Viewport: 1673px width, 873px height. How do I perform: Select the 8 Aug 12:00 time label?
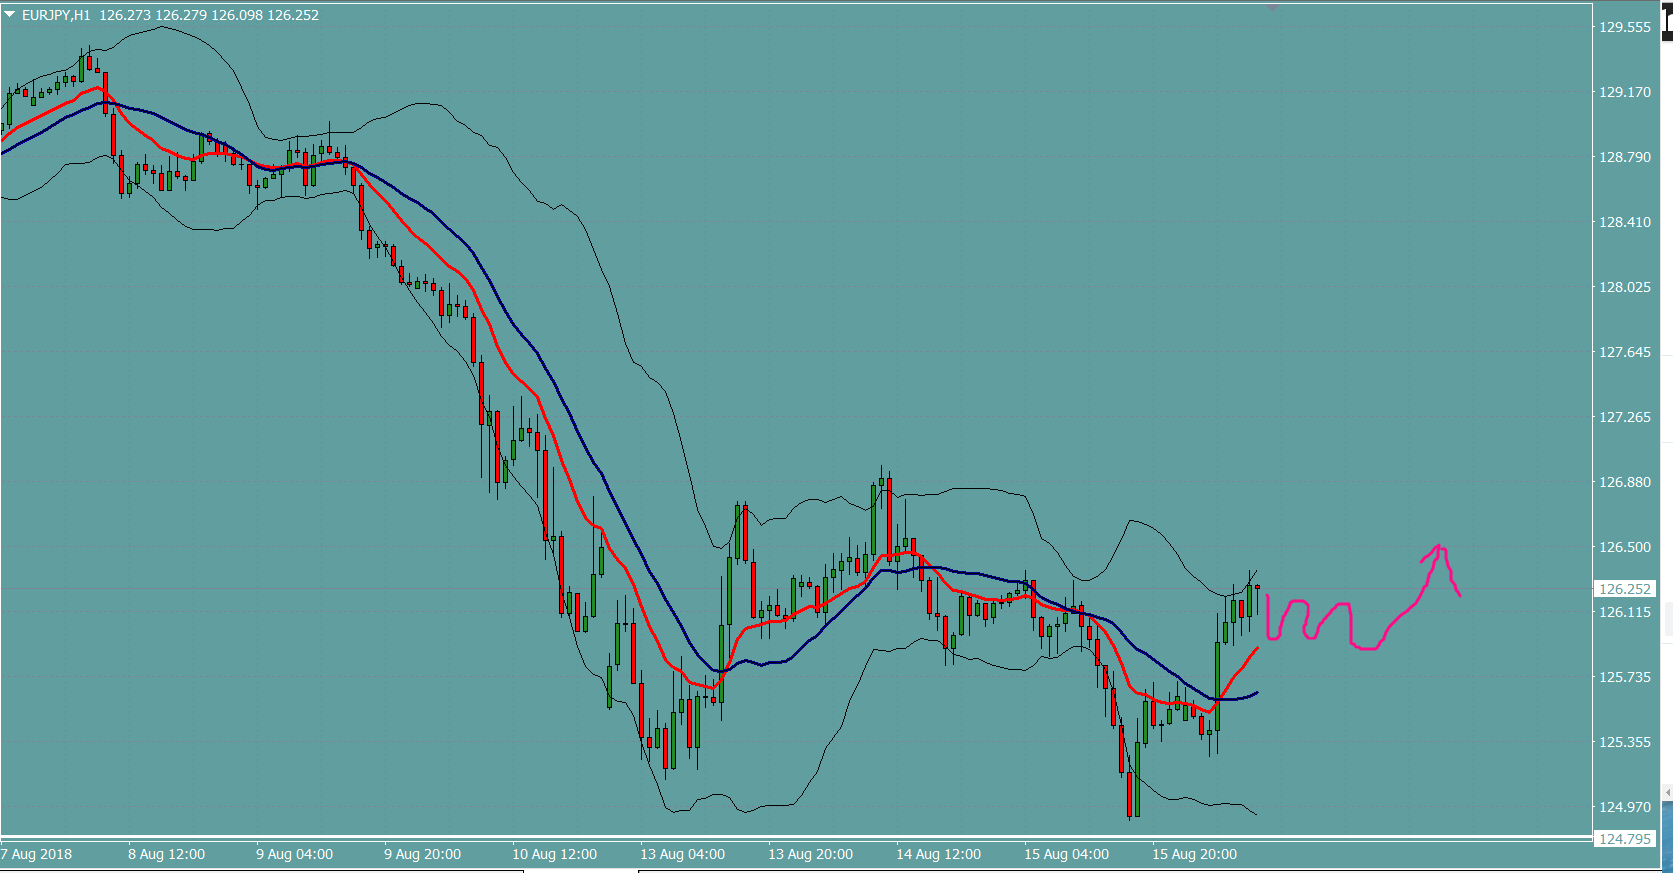[166, 854]
